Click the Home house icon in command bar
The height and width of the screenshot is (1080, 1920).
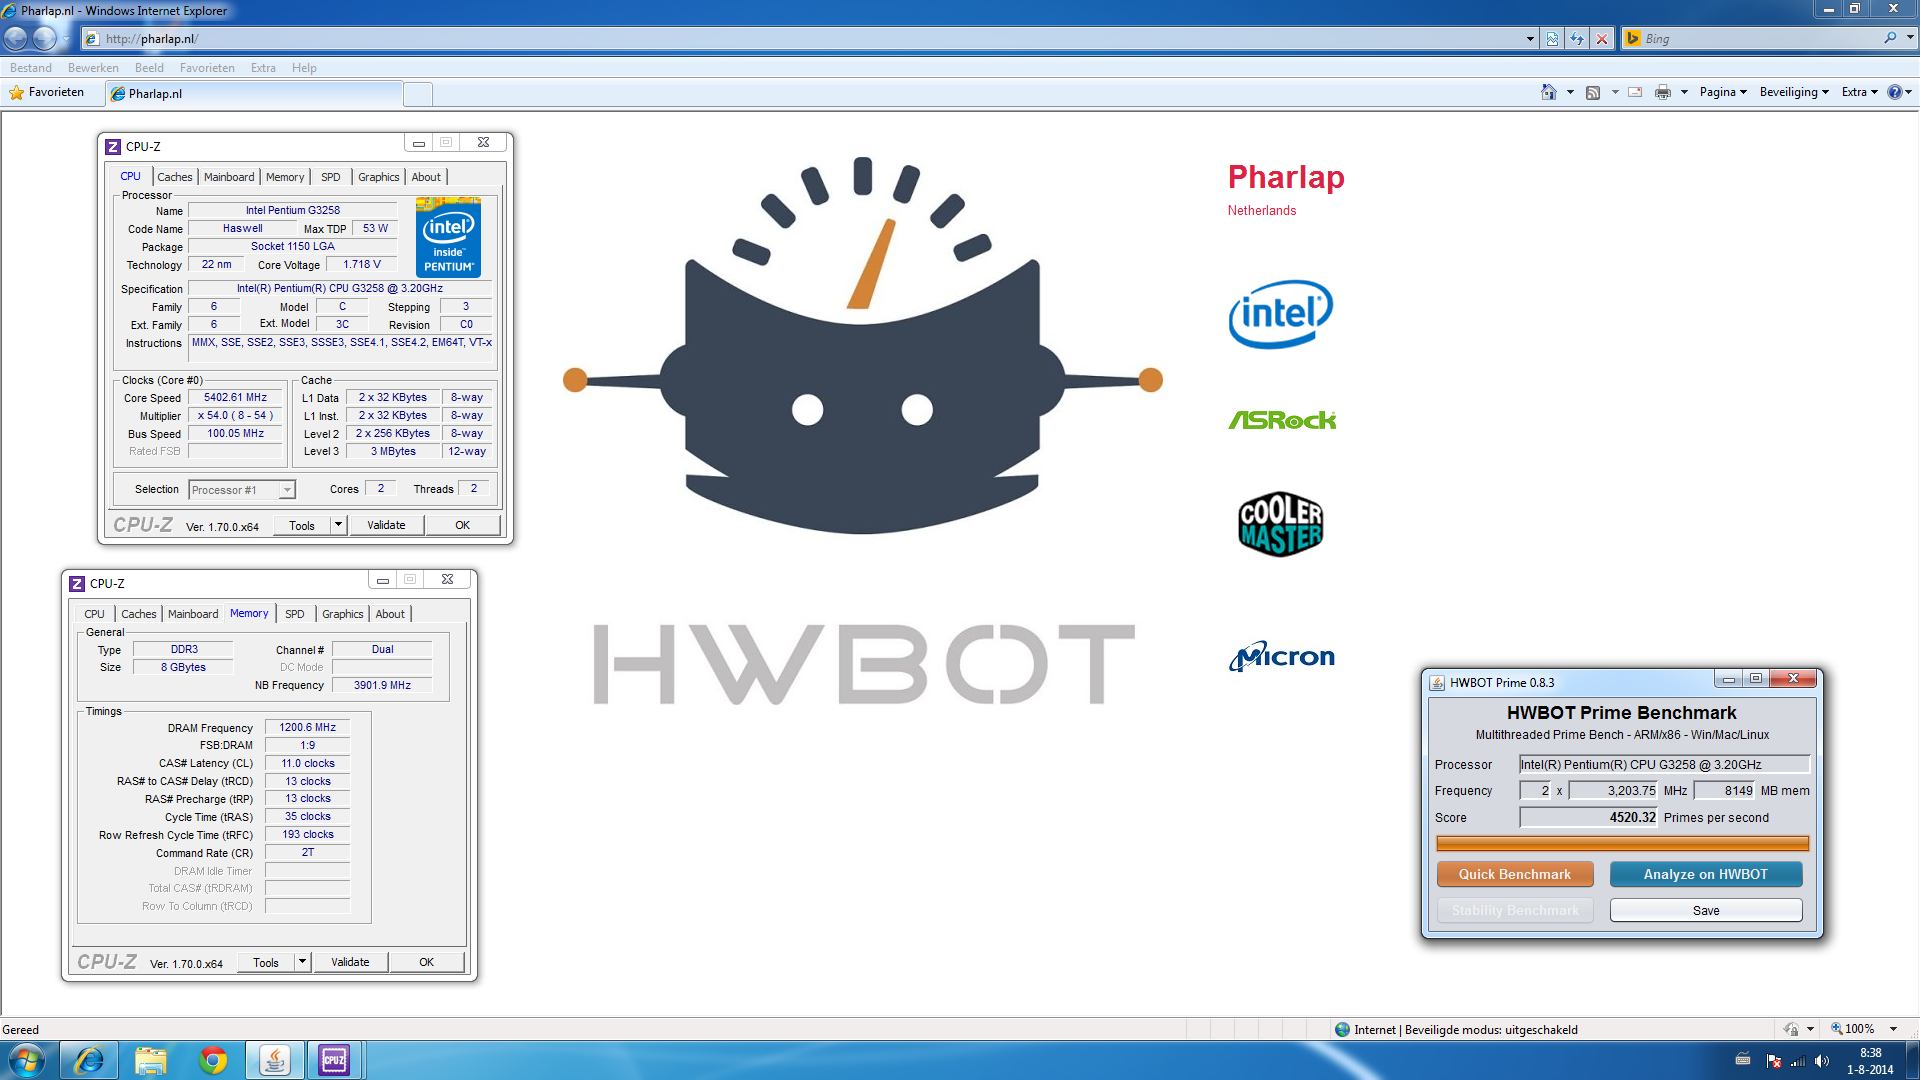(x=1548, y=92)
